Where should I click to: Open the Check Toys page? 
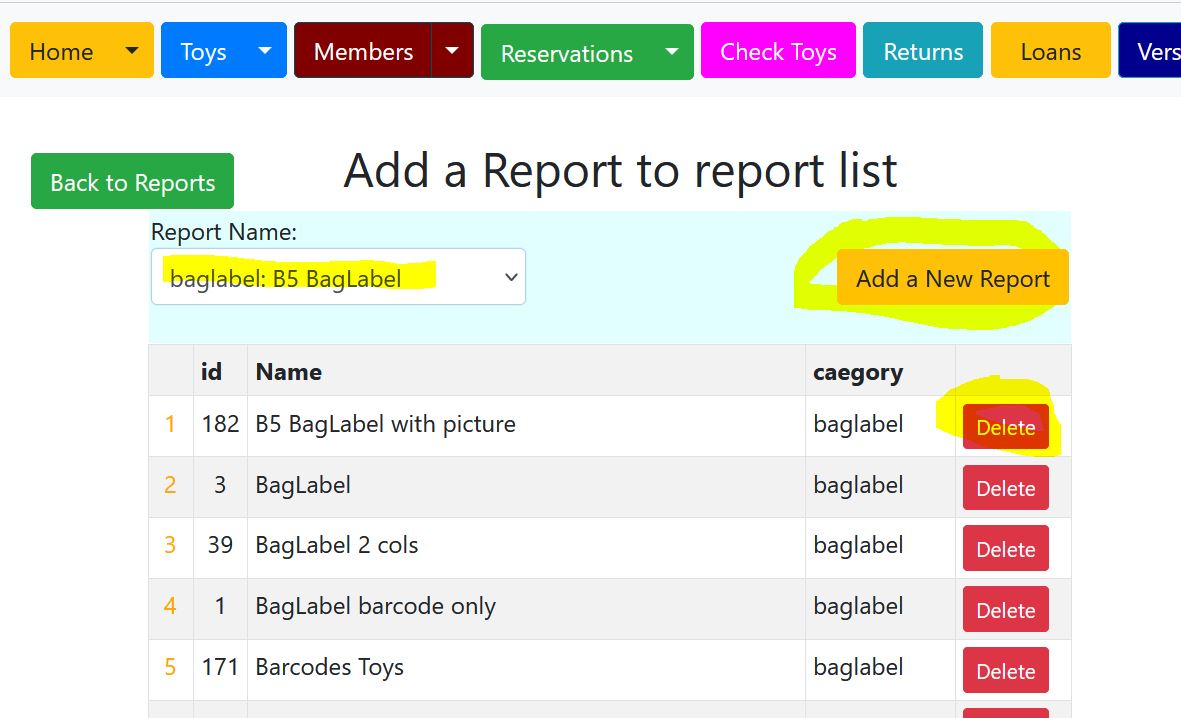tap(778, 51)
